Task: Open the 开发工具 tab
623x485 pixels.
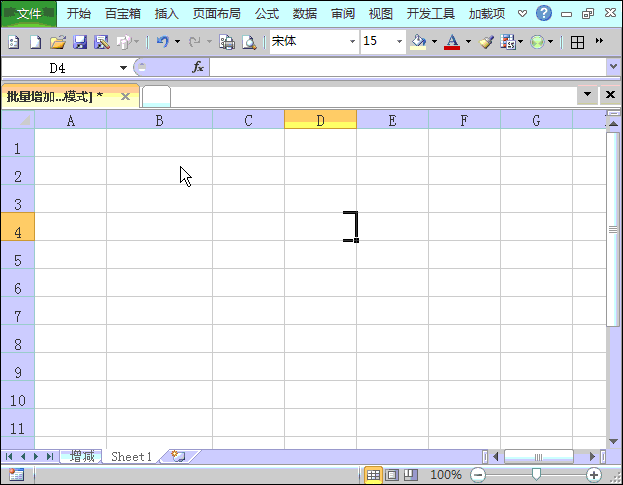Action: coord(431,14)
